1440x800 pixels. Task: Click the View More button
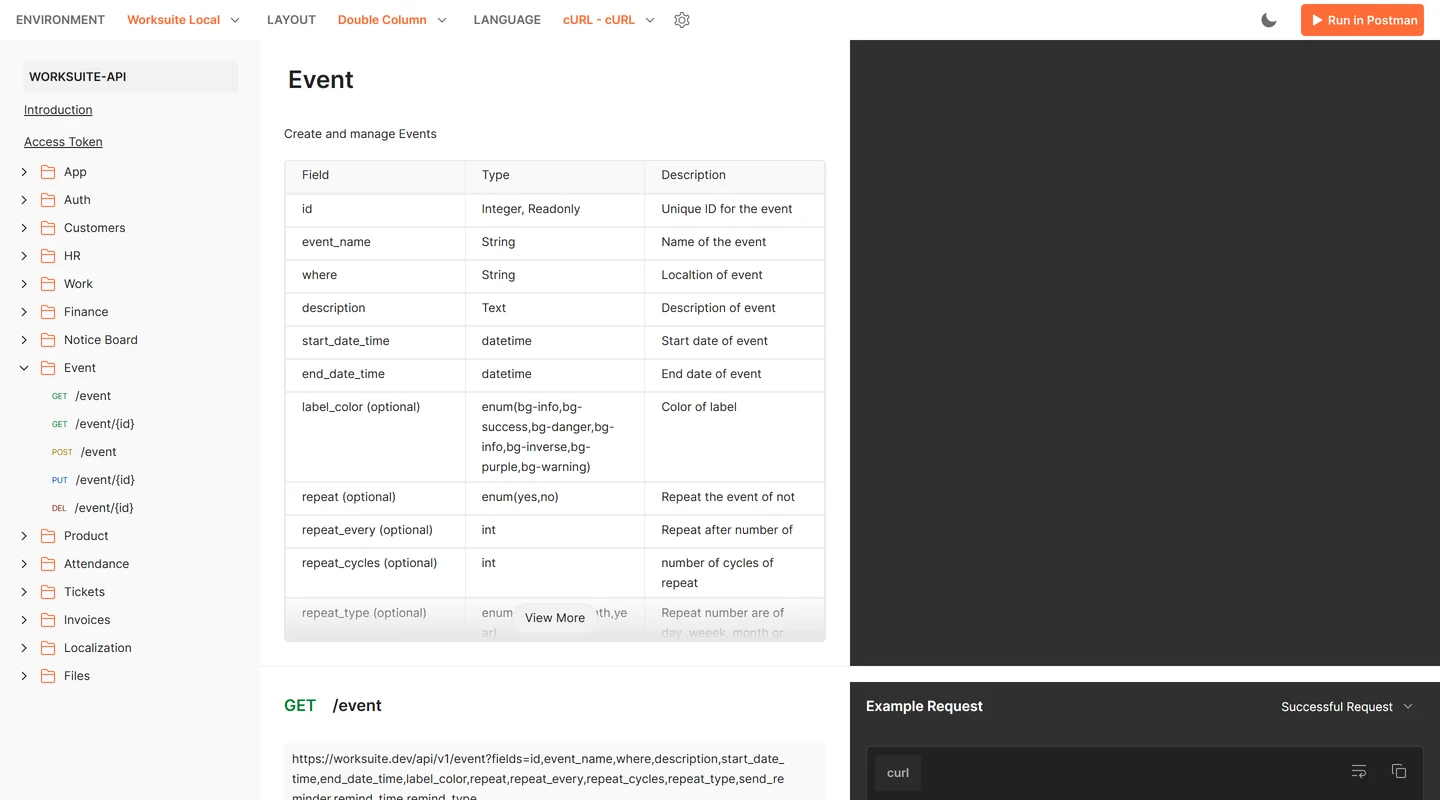555,618
